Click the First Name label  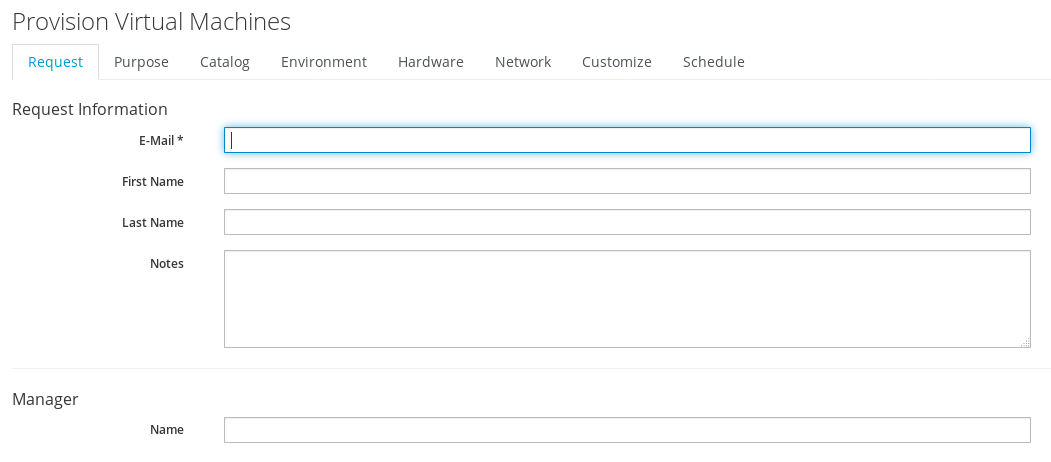[x=153, y=181]
